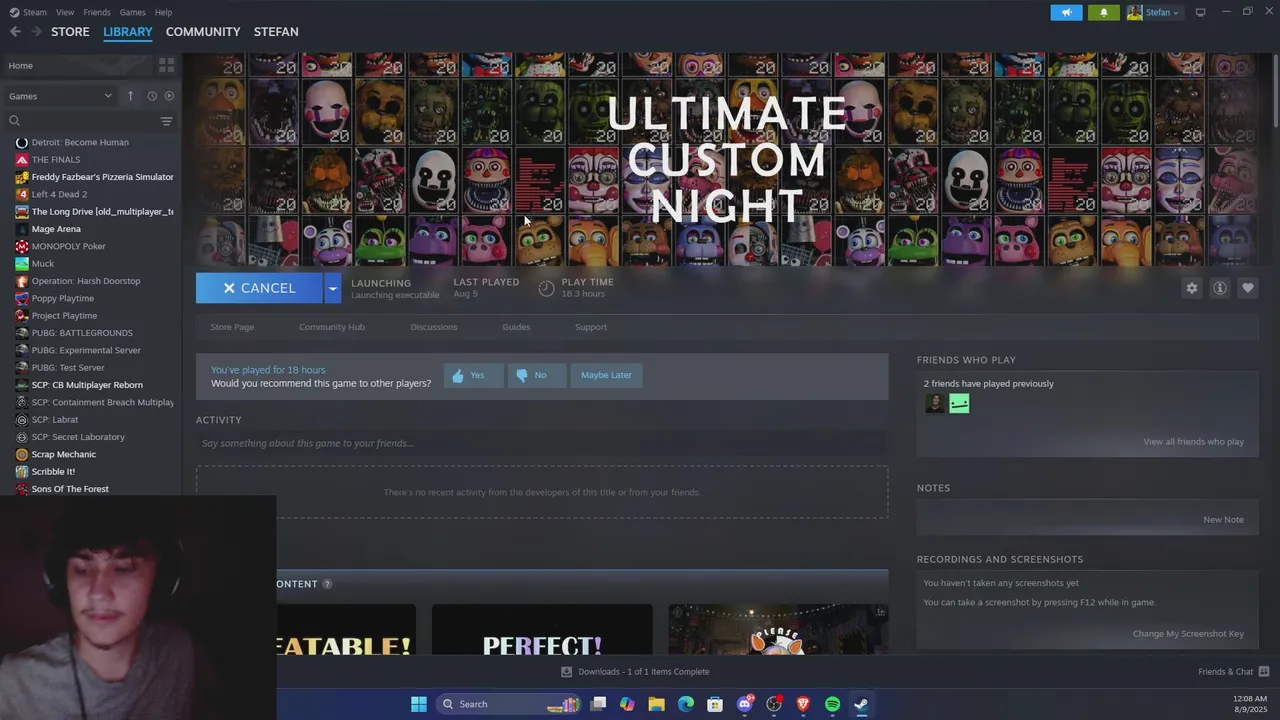Viewport: 1280px width, 720px height.
Task: Open Windows Start menu
Action: click(x=419, y=704)
